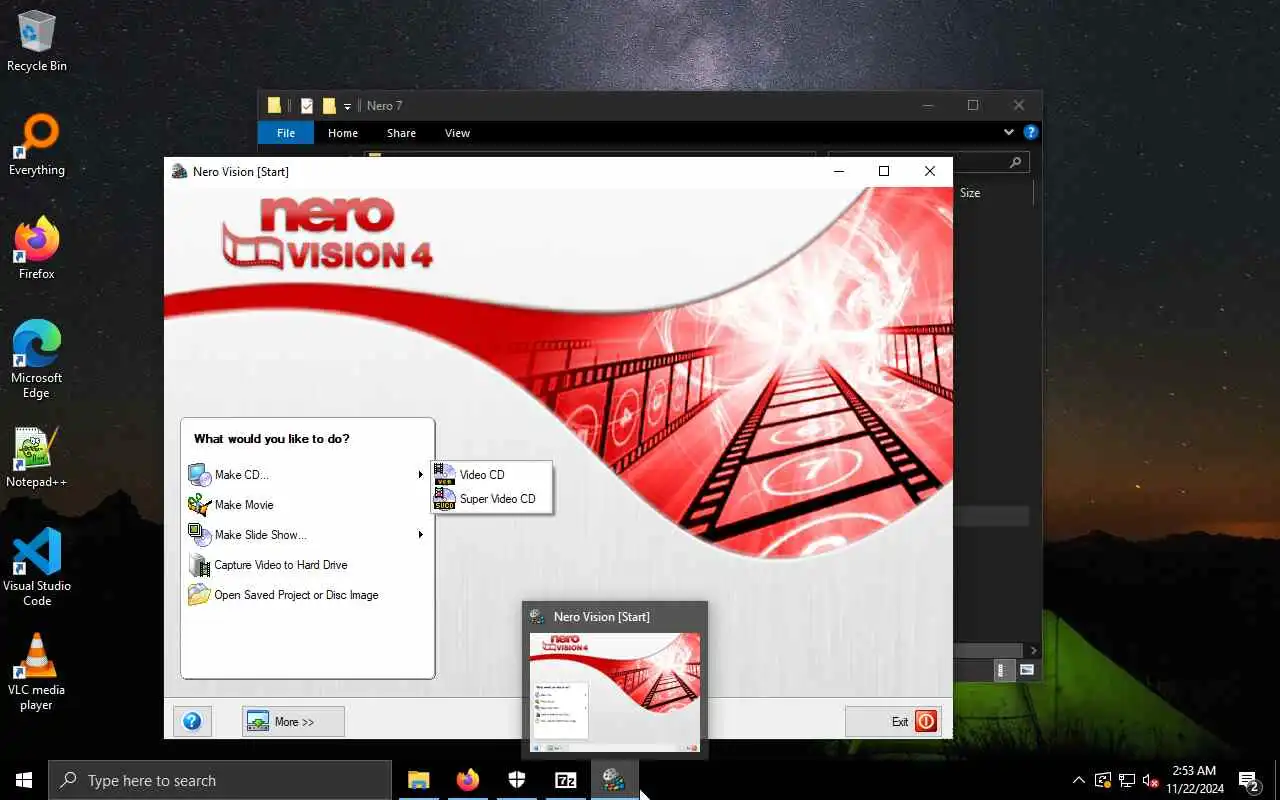
Task: Click the Nero Vision taskbar icon
Action: [614, 780]
